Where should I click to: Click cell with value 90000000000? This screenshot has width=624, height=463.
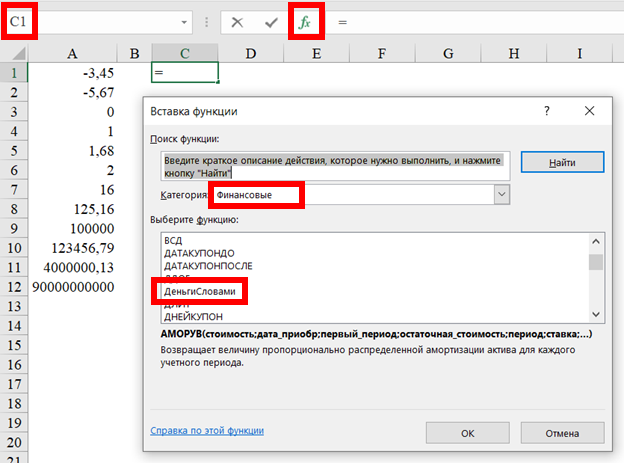pyautogui.click(x=72, y=287)
